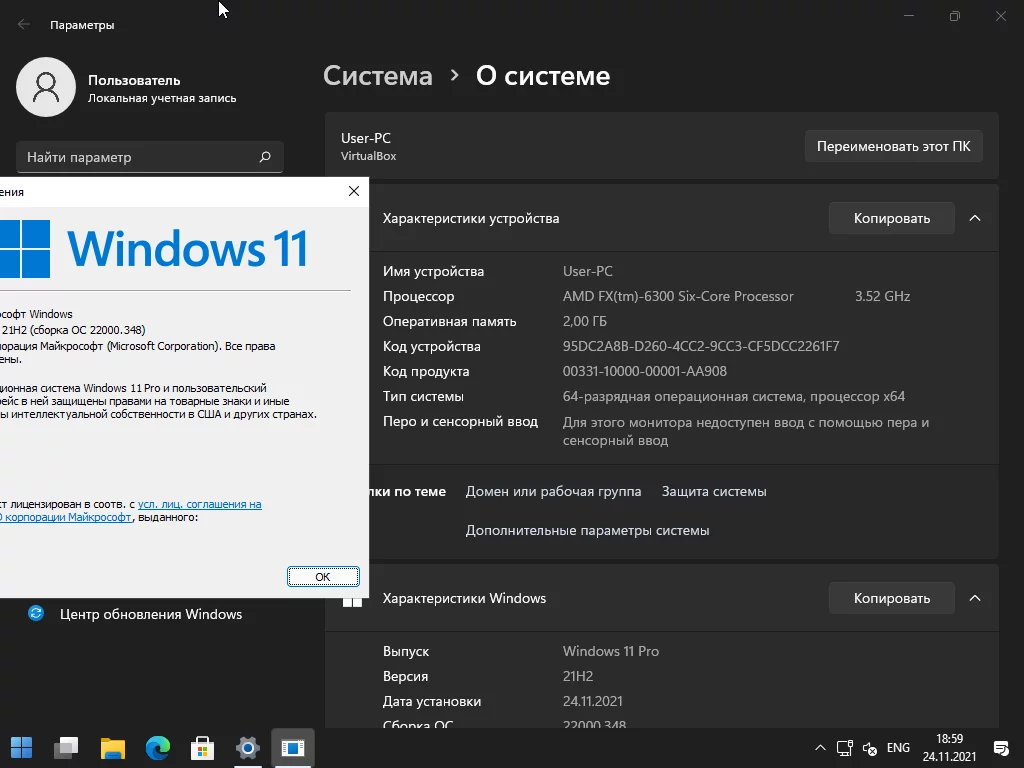Click the Settings gear icon on the taskbar
This screenshot has width=1024, height=768.
[x=248, y=747]
